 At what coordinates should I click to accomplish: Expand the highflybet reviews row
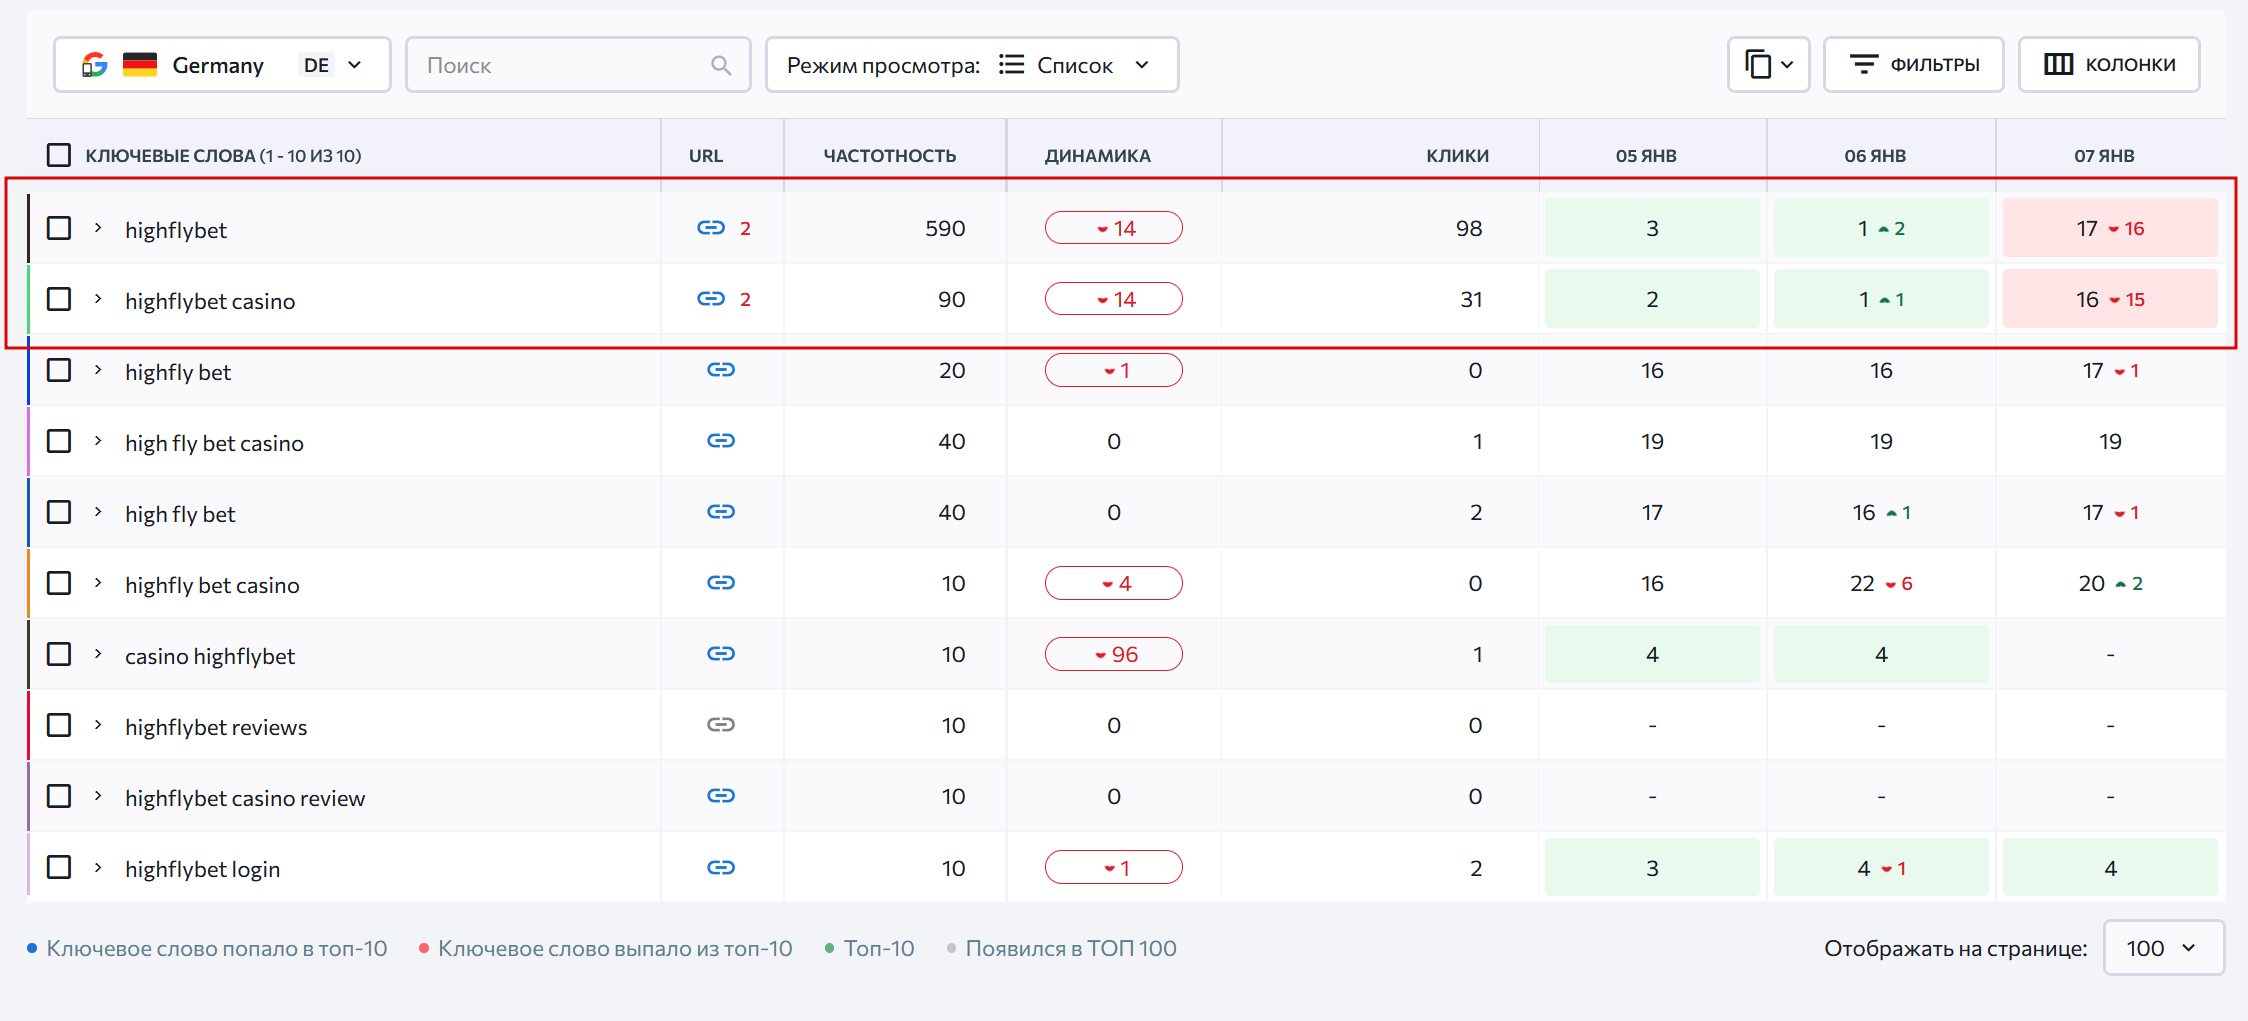98,725
